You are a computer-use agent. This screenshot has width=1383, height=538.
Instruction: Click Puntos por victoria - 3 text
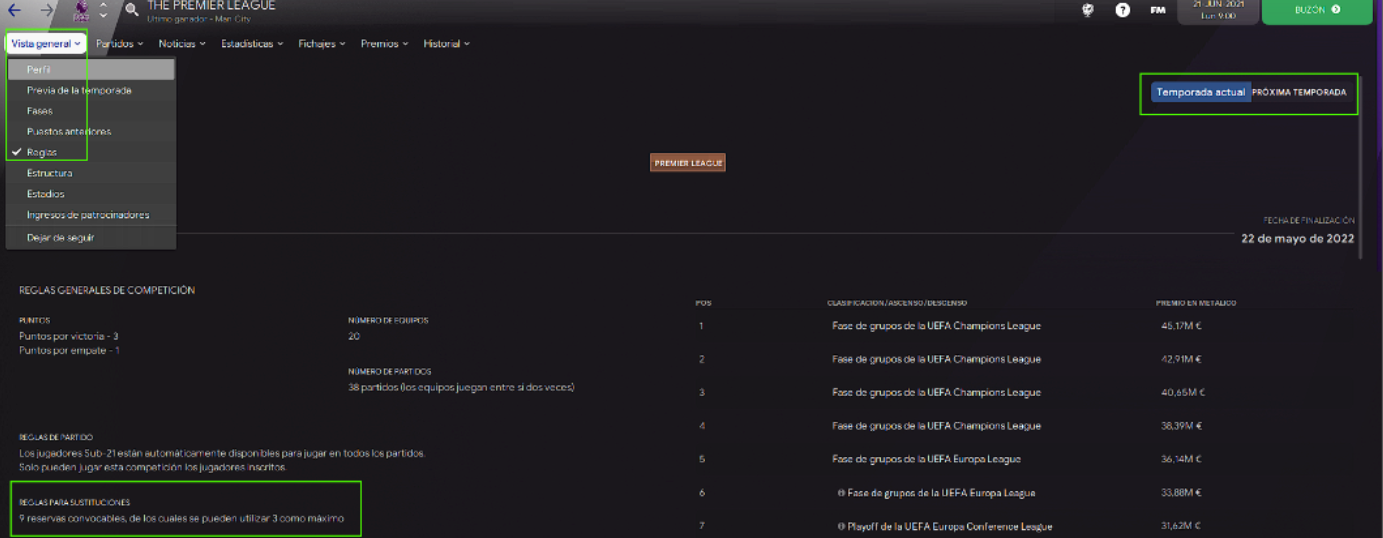coord(68,336)
